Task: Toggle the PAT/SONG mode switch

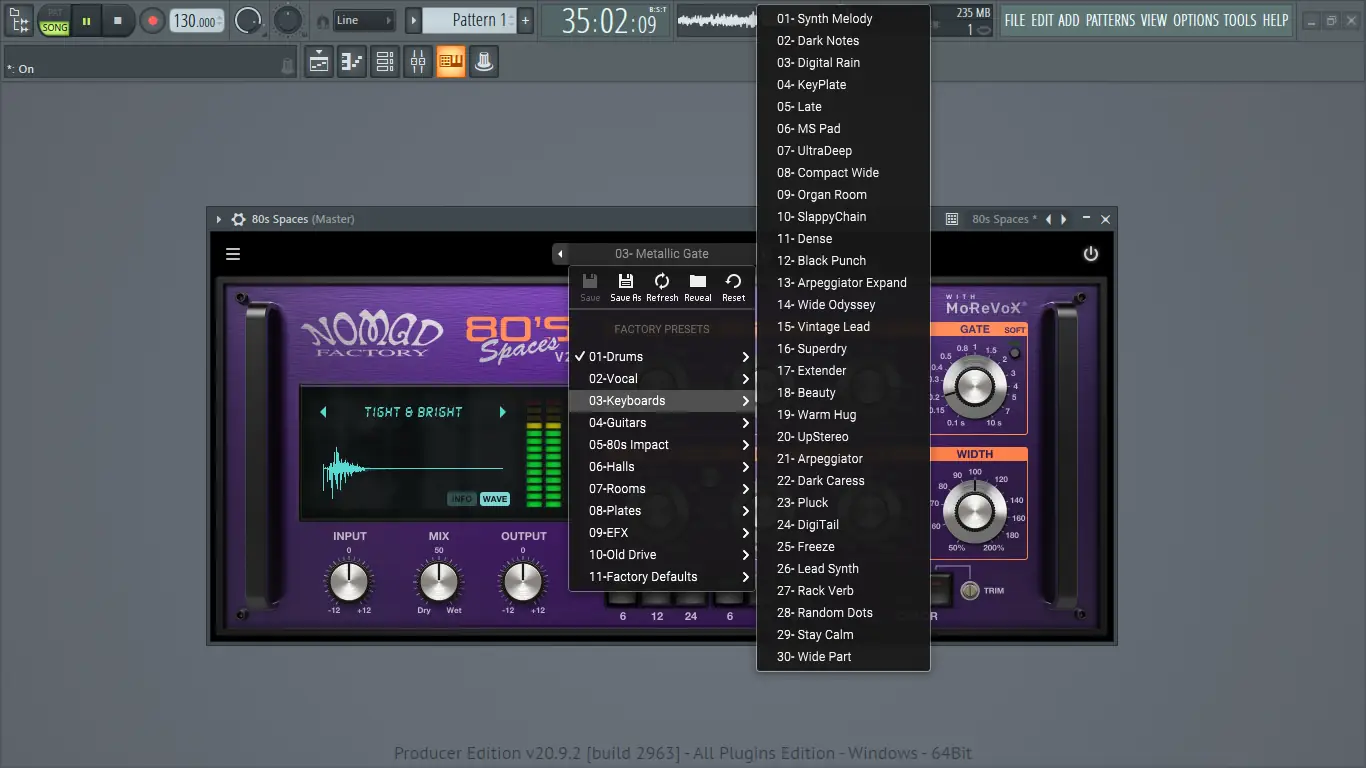Action: pos(54,20)
